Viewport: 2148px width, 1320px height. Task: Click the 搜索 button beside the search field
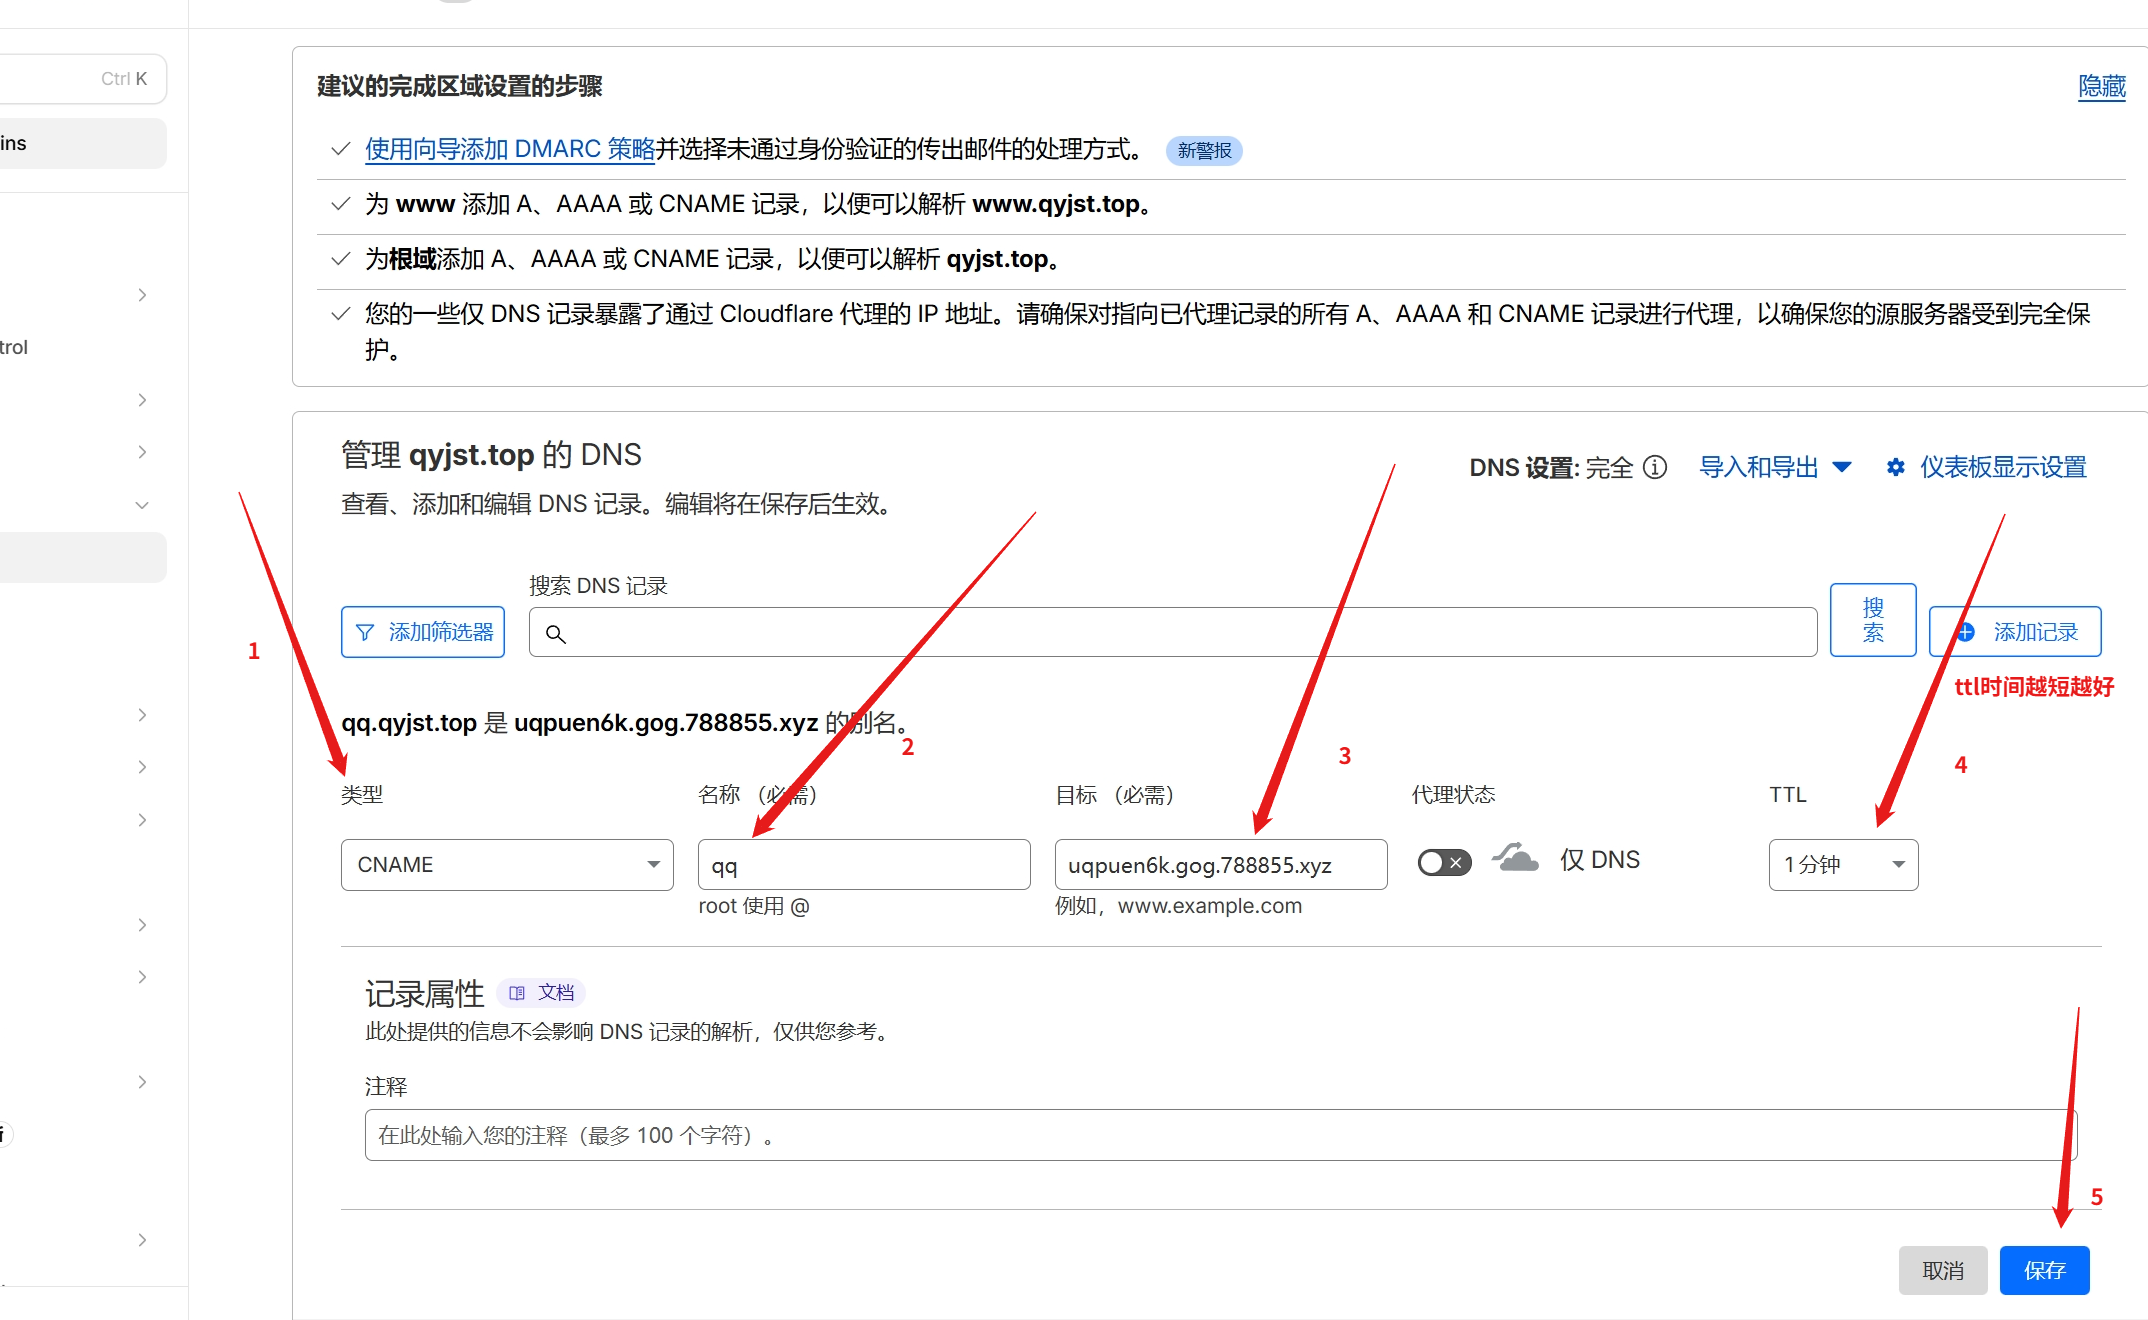(x=1872, y=620)
